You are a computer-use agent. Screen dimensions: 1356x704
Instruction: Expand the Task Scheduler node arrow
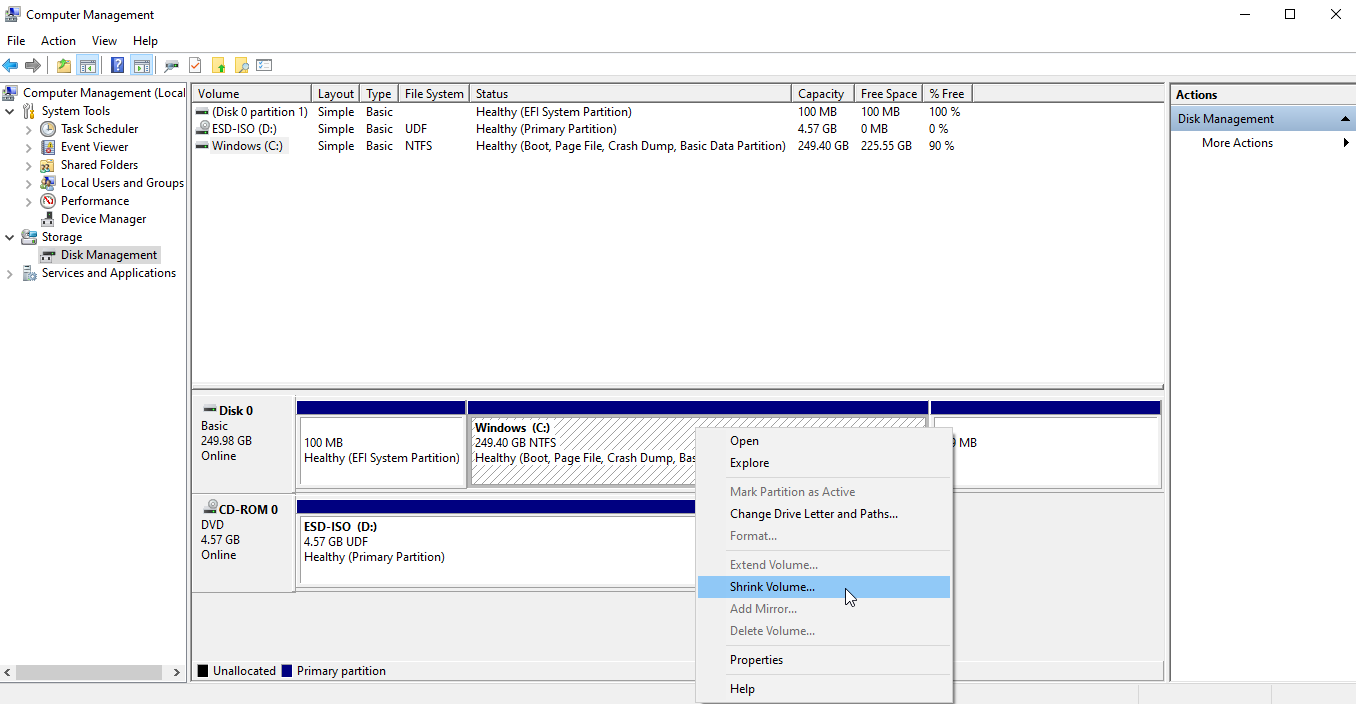coord(28,129)
